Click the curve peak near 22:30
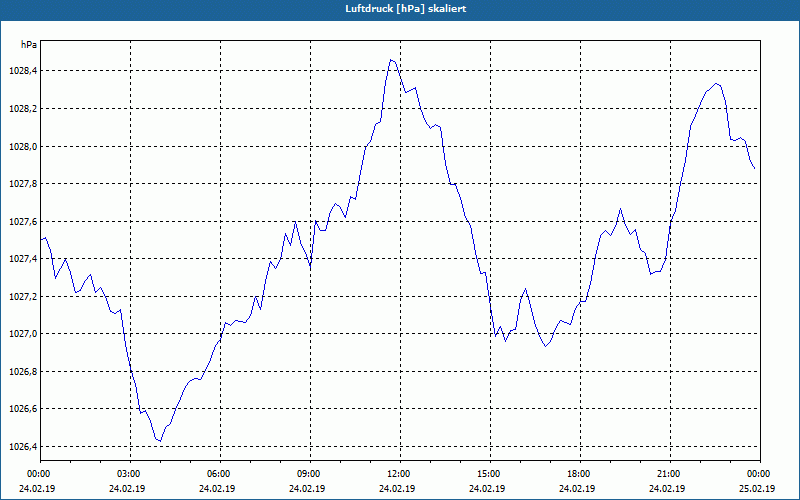This screenshot has width=800, height=500. point(716,84)
